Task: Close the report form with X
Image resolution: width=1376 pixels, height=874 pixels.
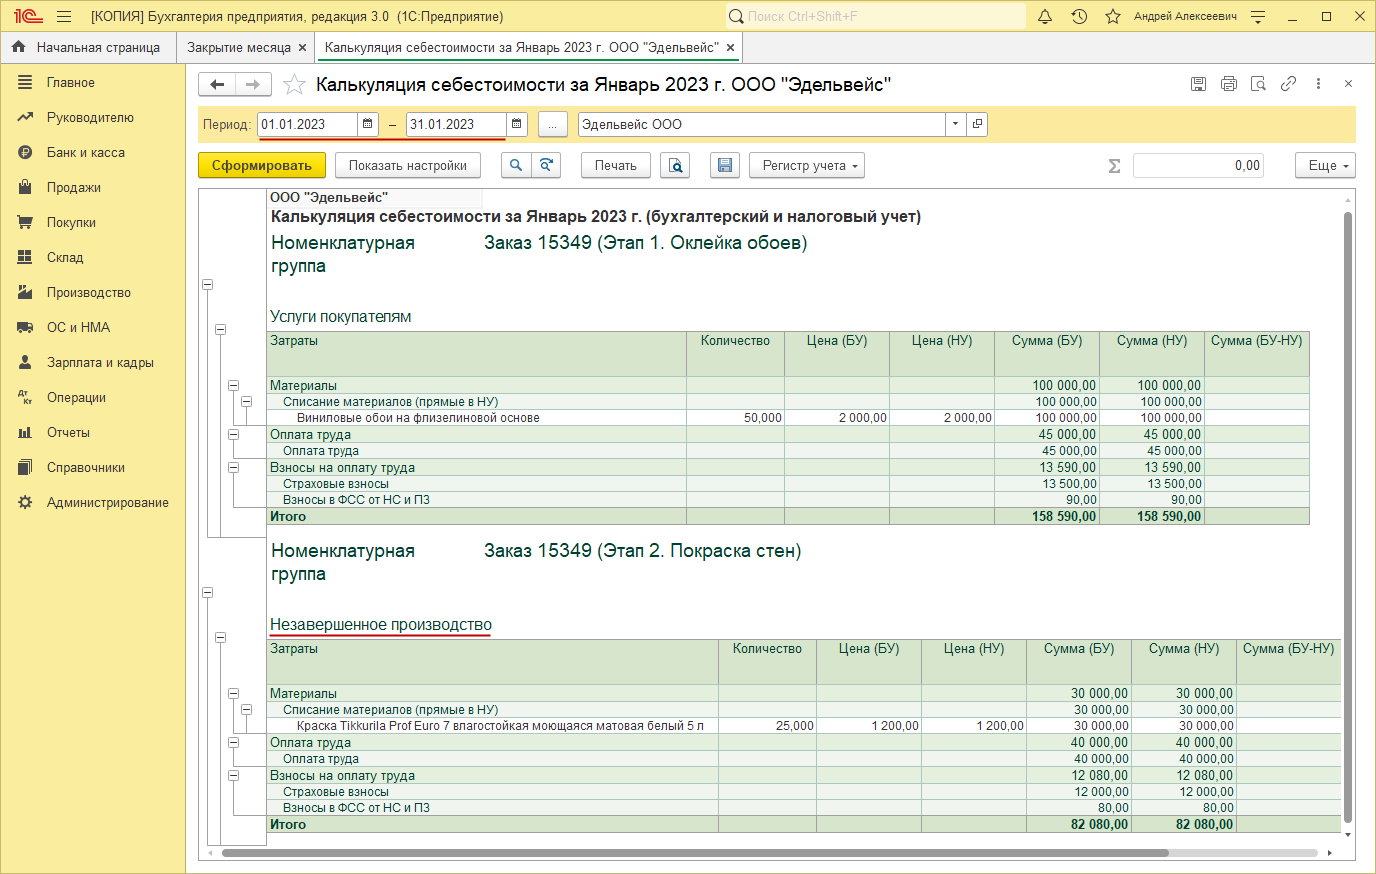Action: 1348,84
